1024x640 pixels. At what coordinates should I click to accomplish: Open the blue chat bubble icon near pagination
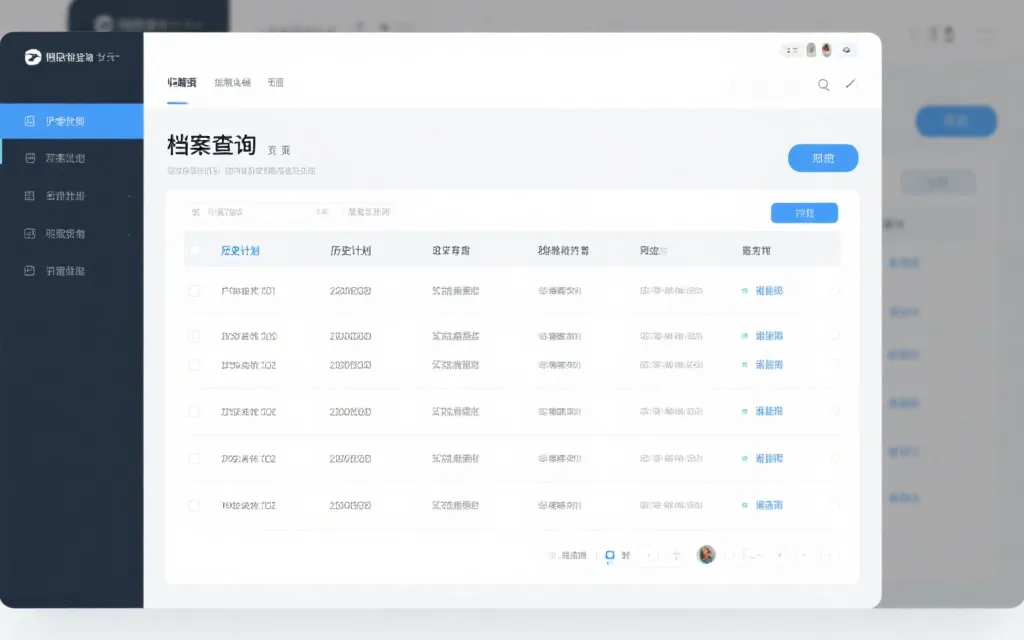[x=608, y=556]
